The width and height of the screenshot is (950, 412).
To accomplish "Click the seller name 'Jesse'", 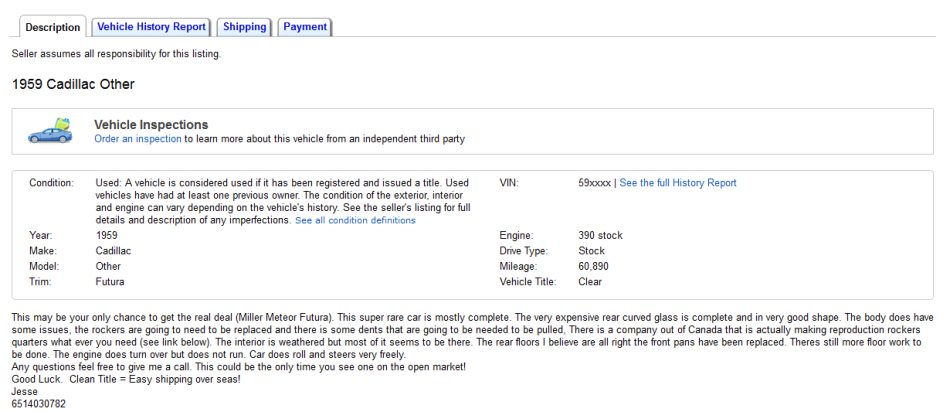I will coord(25,391).
